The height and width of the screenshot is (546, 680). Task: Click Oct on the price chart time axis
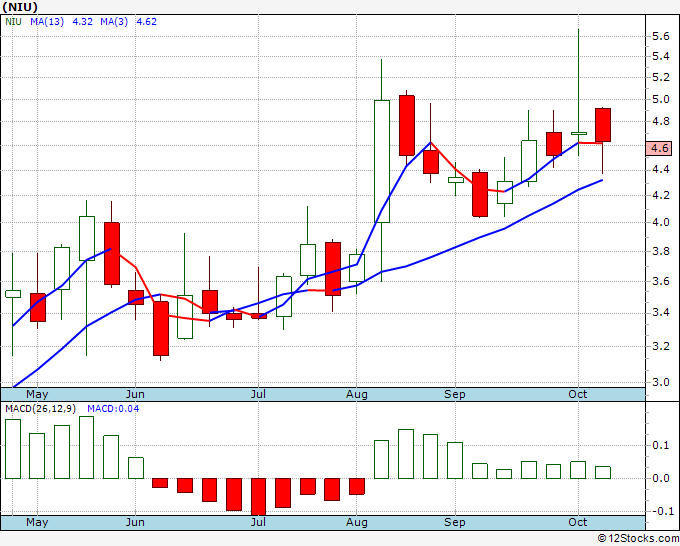click(578, 394)
